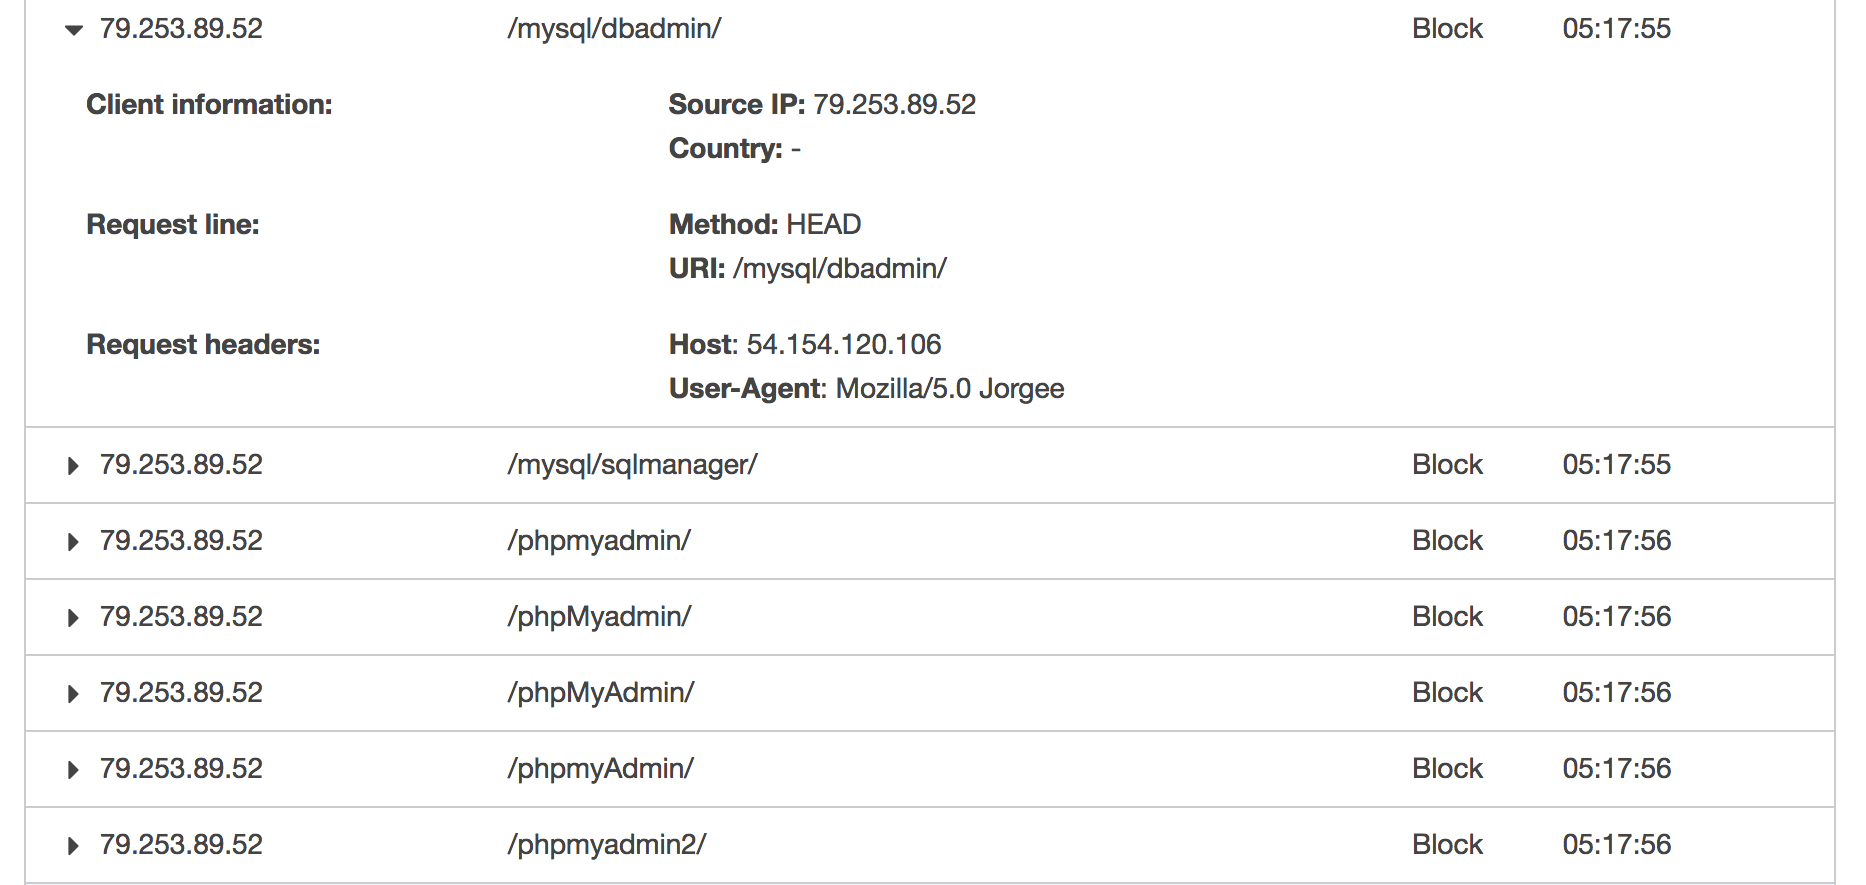Click the /phpMyAdmin/ URI text

click(600, 693)
